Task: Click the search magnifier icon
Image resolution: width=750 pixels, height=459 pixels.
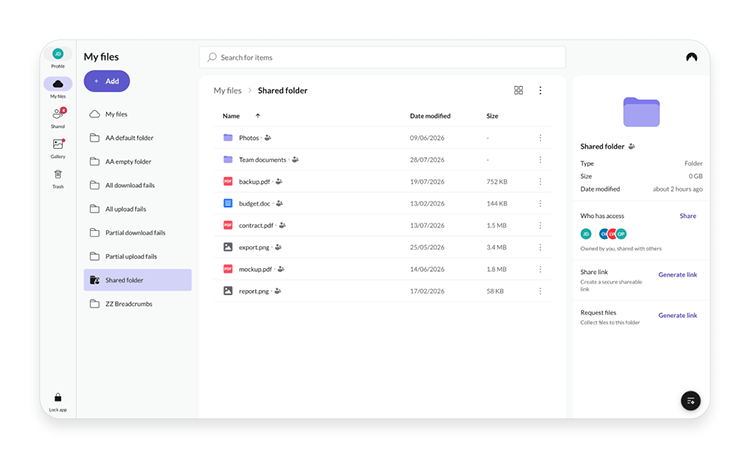Action: (x=212, y=57)
